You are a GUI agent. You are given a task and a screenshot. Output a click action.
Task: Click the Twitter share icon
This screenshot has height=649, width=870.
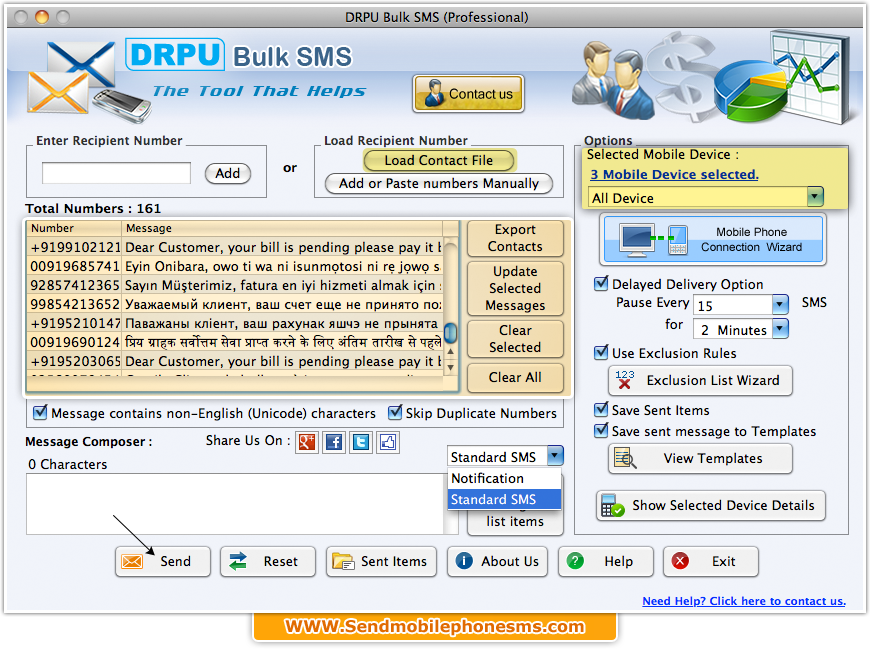(x=361, y=442)
